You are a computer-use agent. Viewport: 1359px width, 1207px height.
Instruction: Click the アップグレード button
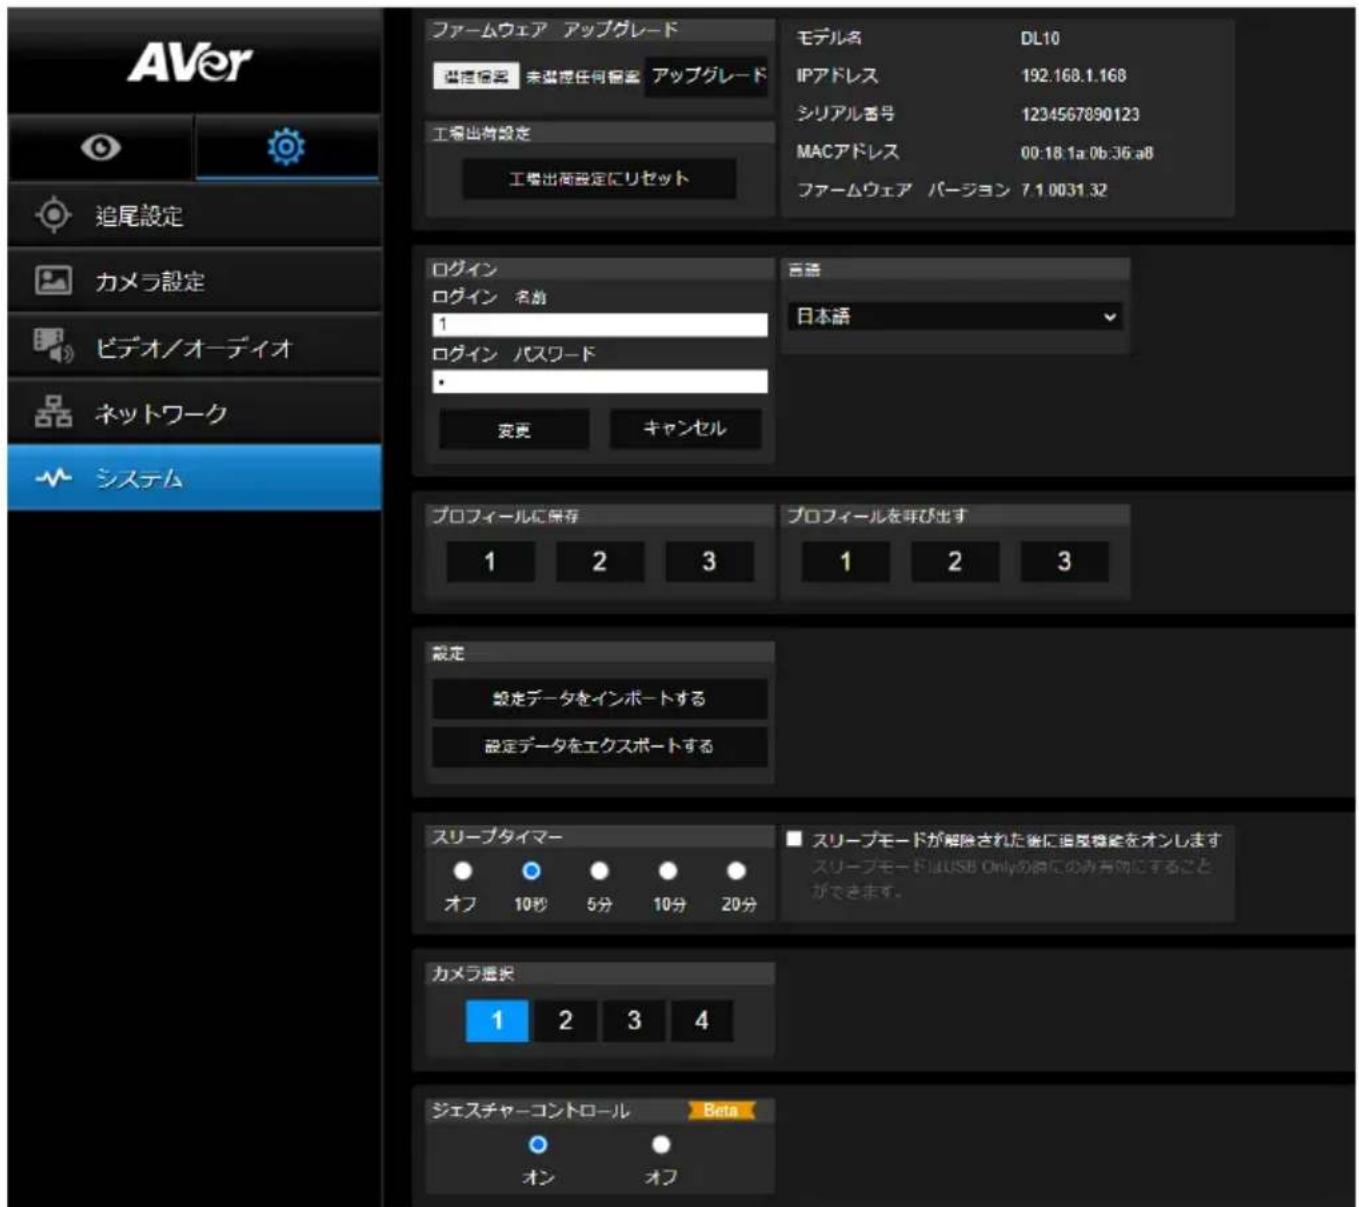point(708,76)
